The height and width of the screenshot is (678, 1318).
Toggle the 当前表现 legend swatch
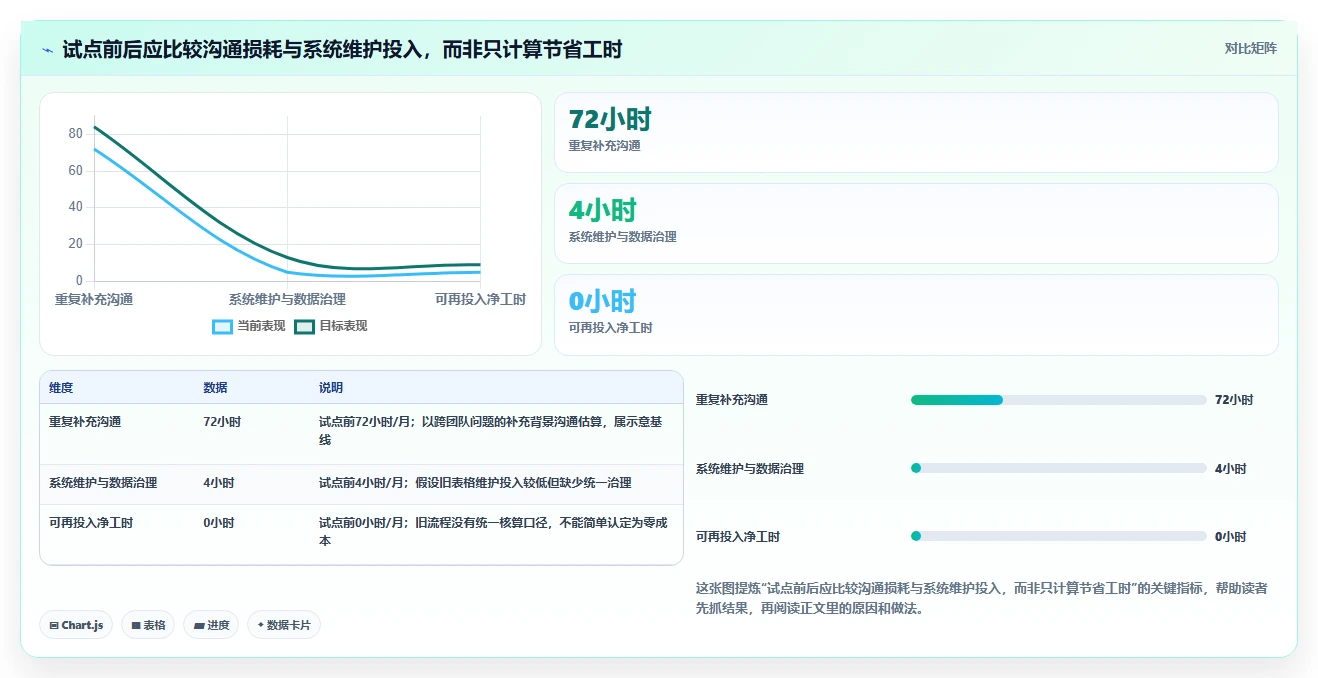222,326
